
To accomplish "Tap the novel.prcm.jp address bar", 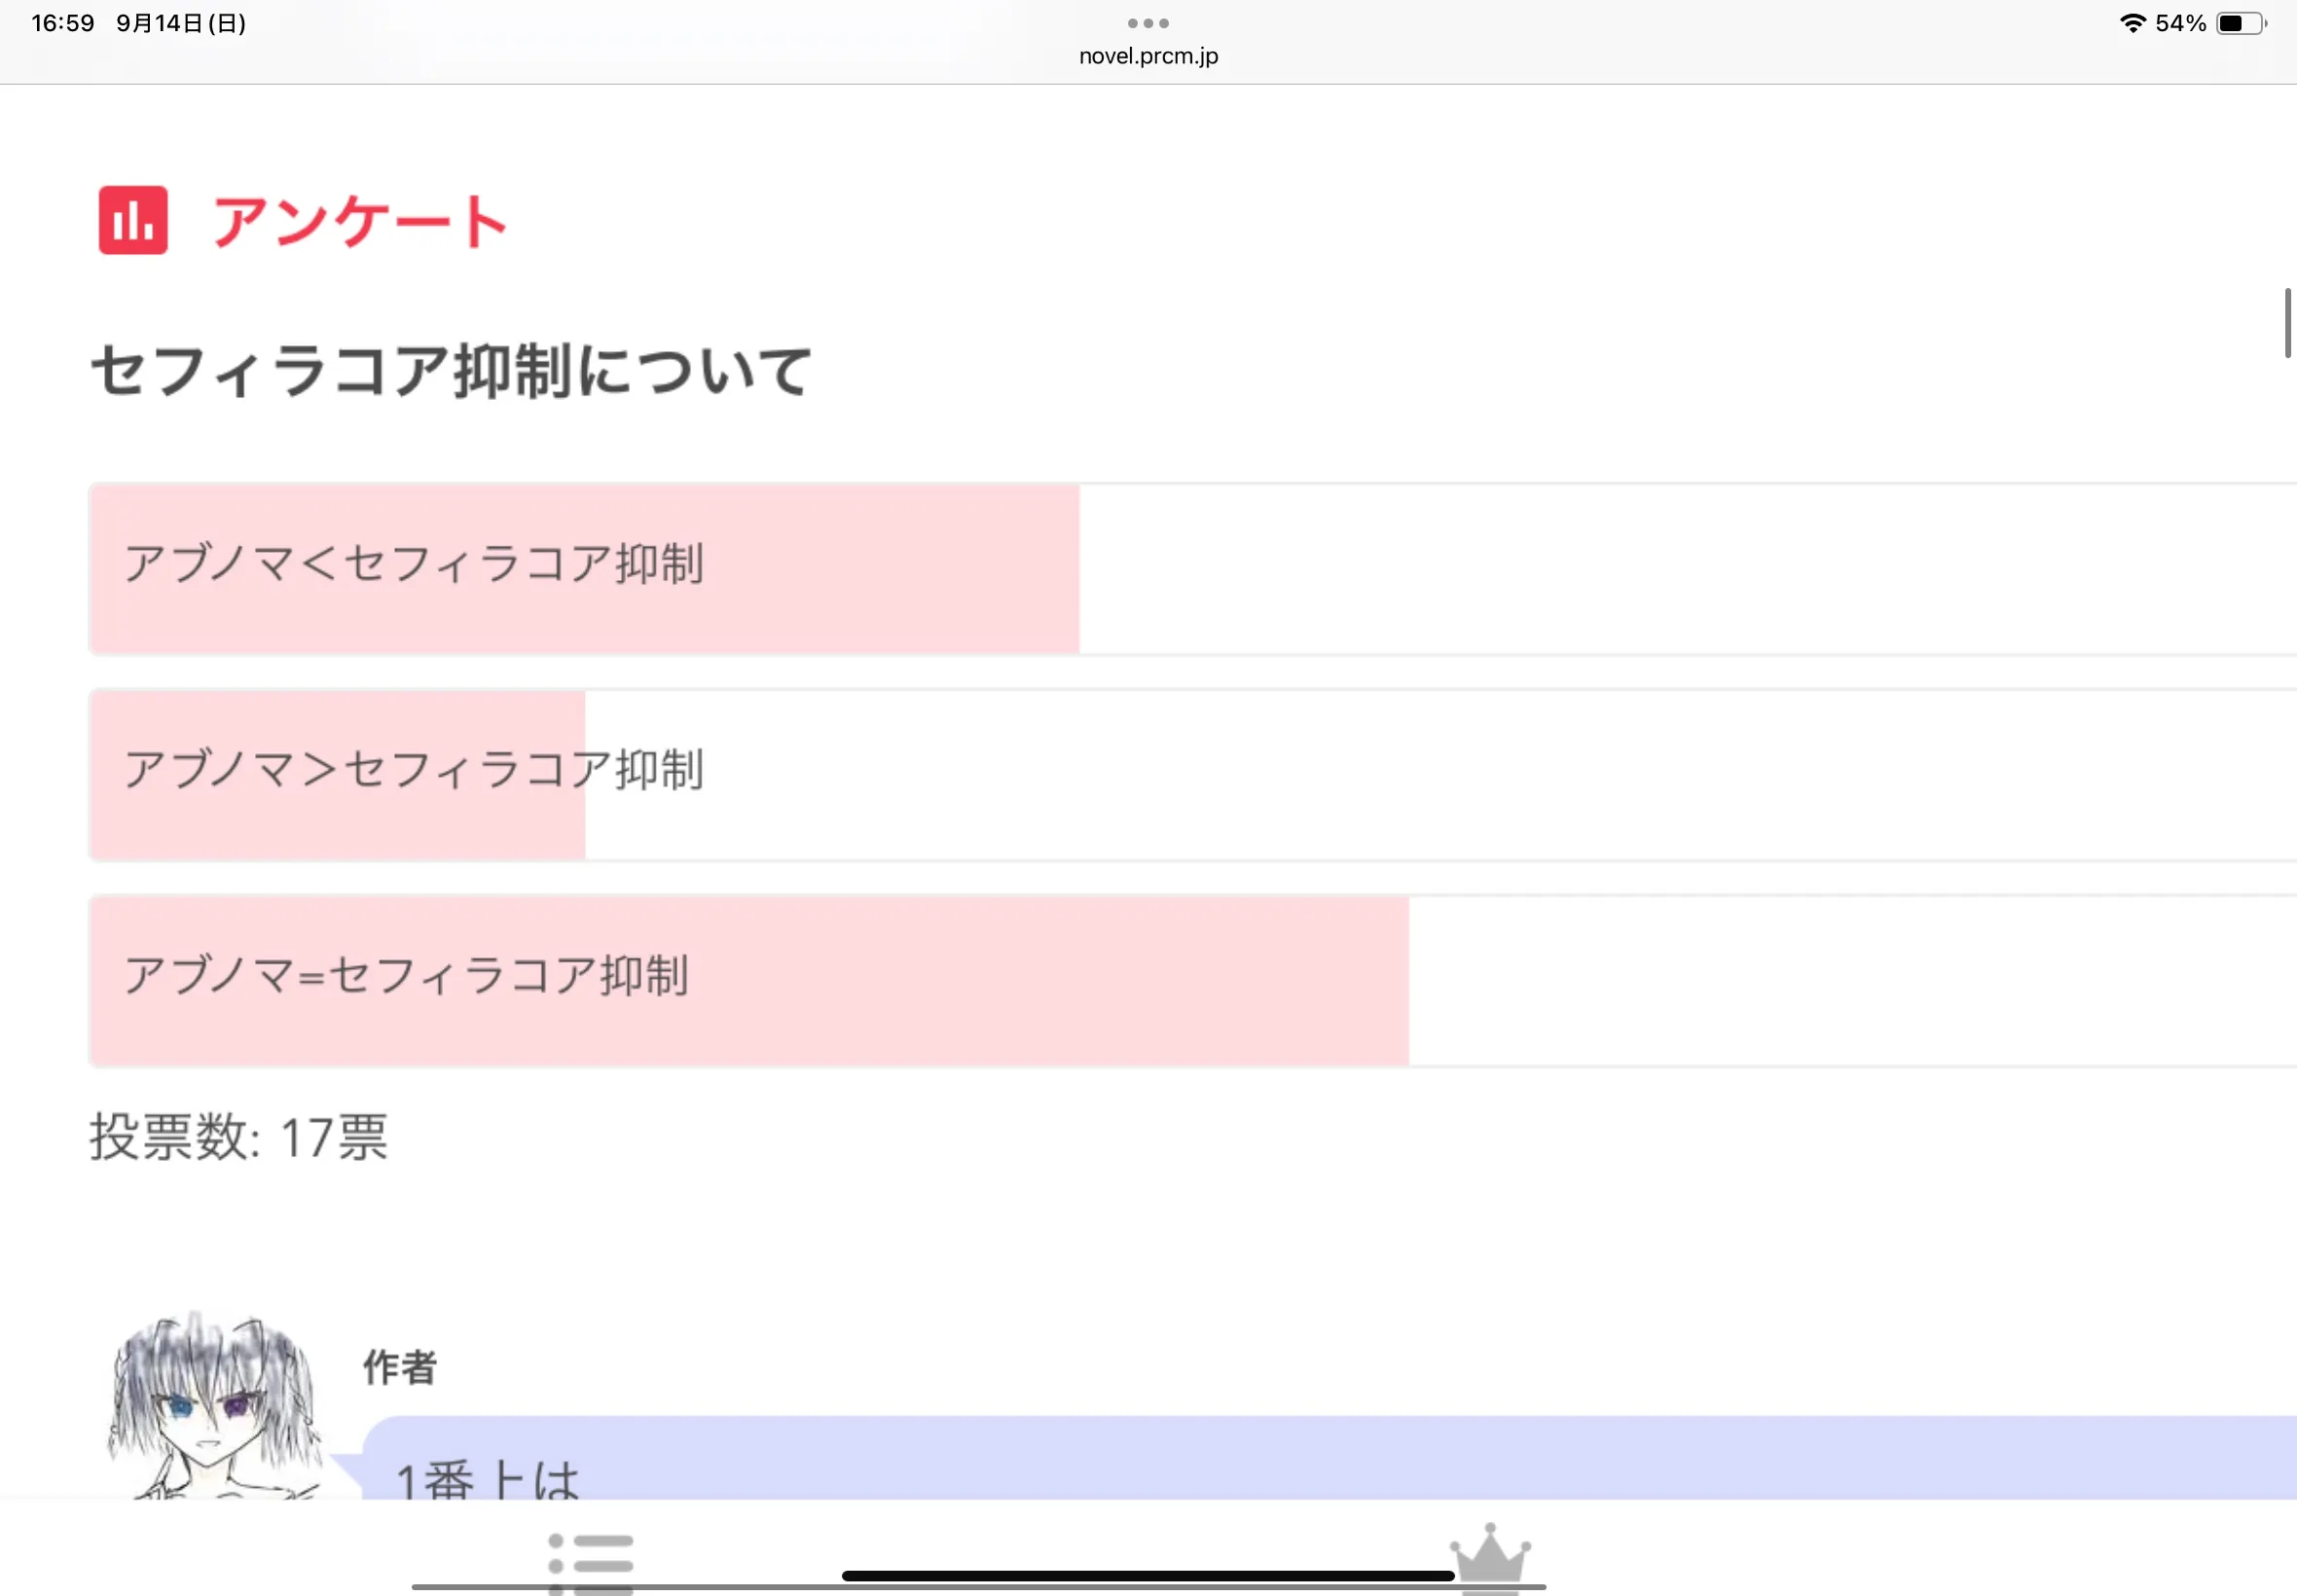I will pyautogui.click(x=1148, y=56).
